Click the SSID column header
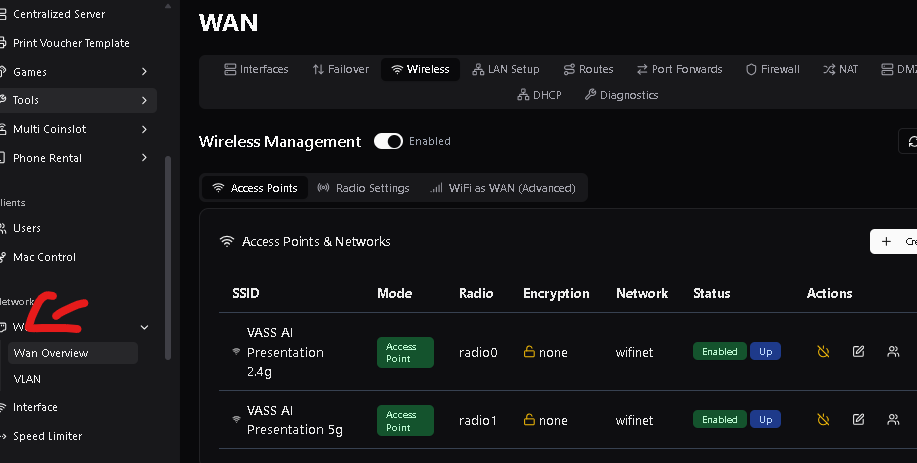Screen dimensions: 917x463 (x=246, y=293)
